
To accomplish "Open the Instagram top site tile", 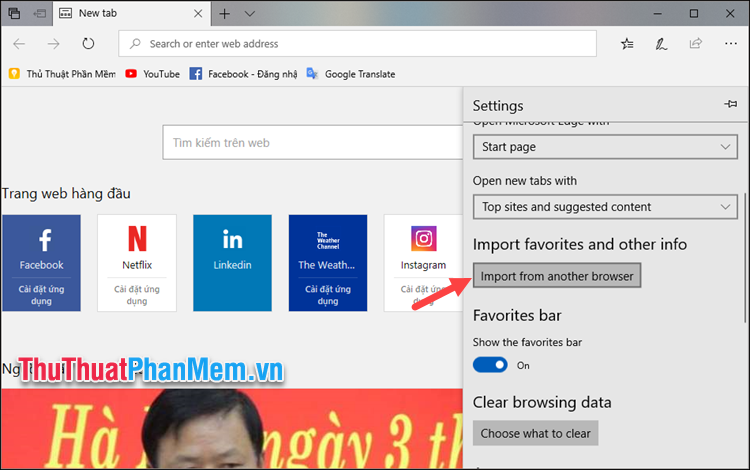I will 423,263.
